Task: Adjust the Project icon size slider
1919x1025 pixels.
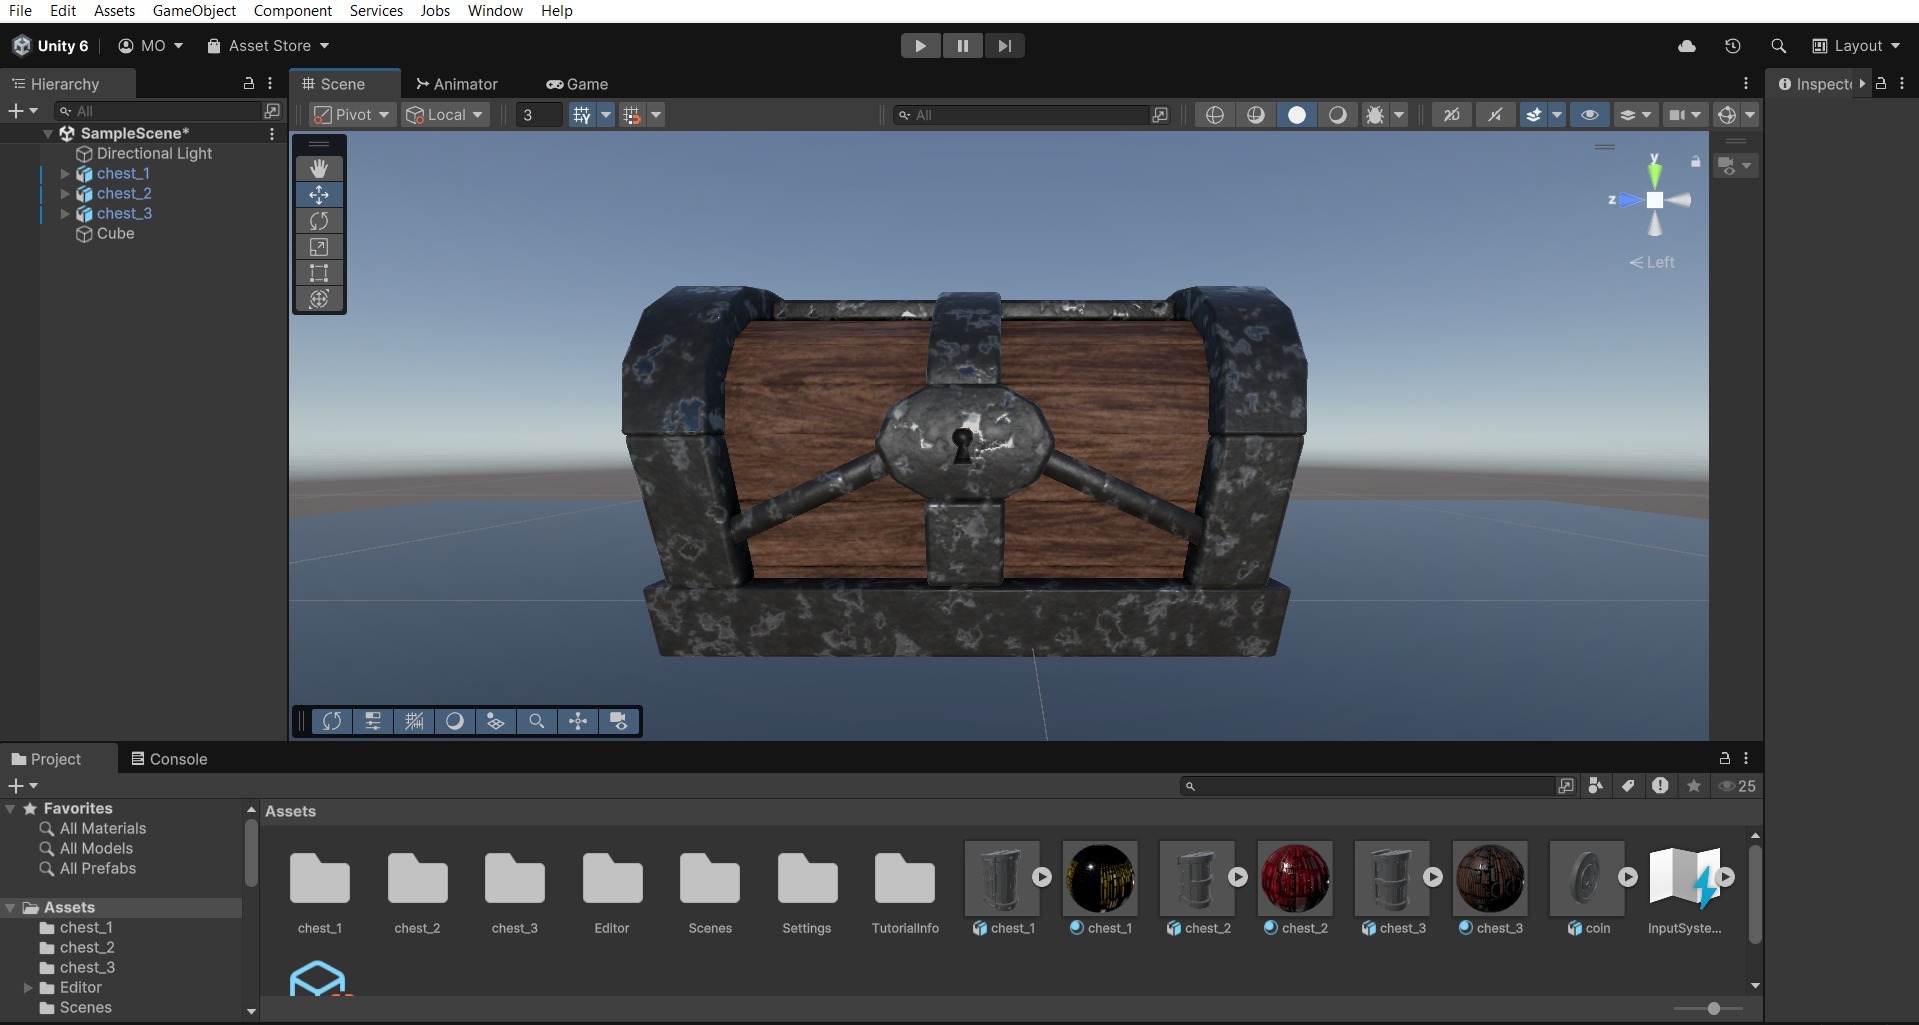Action: (x=1712, y=1009)
